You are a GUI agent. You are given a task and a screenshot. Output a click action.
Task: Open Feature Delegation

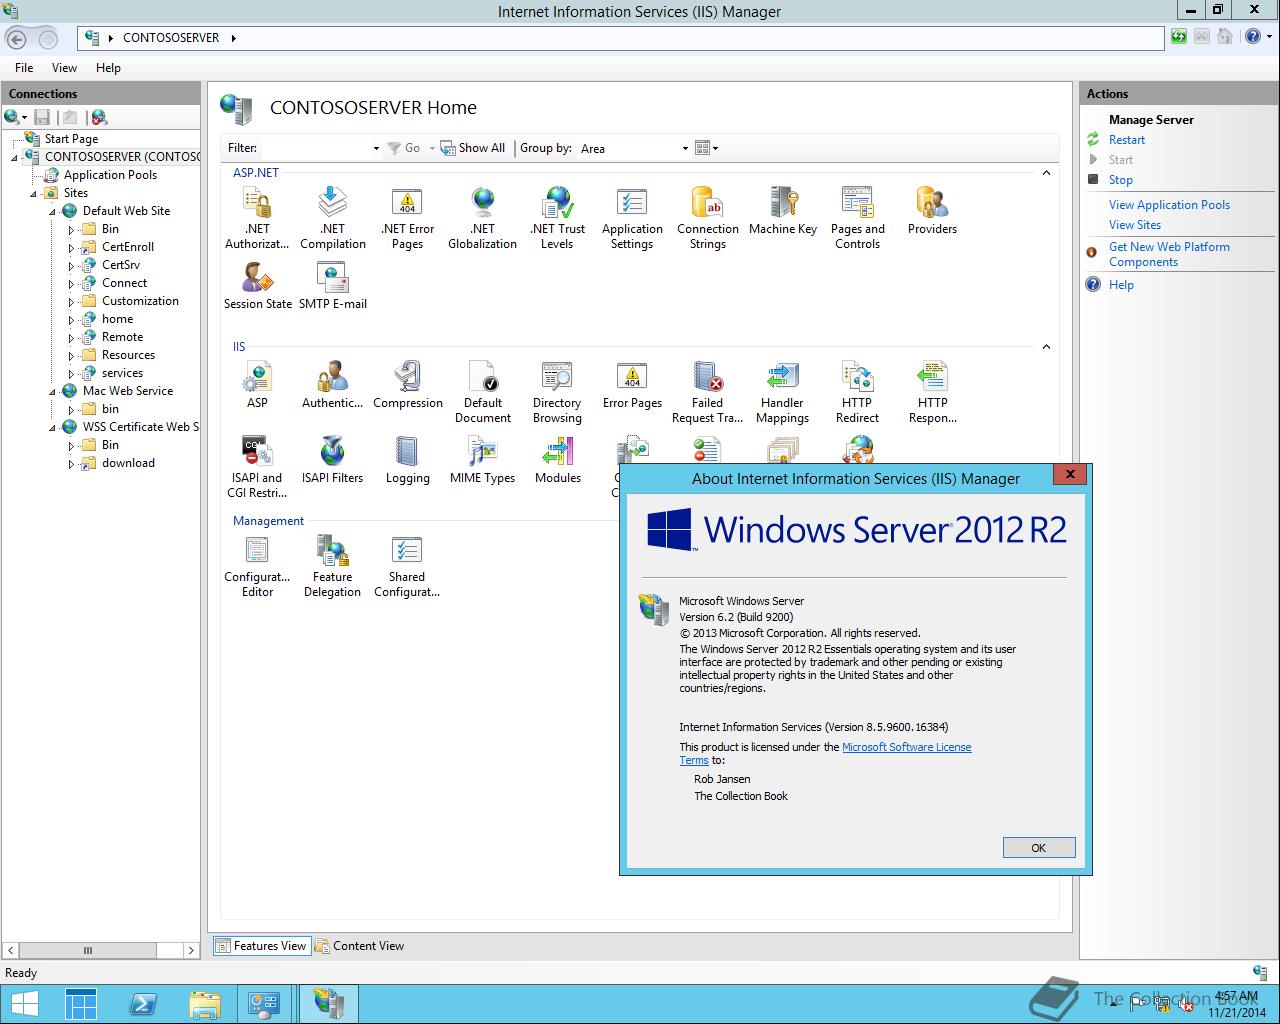pyautogui.click(x=332, y=566)
